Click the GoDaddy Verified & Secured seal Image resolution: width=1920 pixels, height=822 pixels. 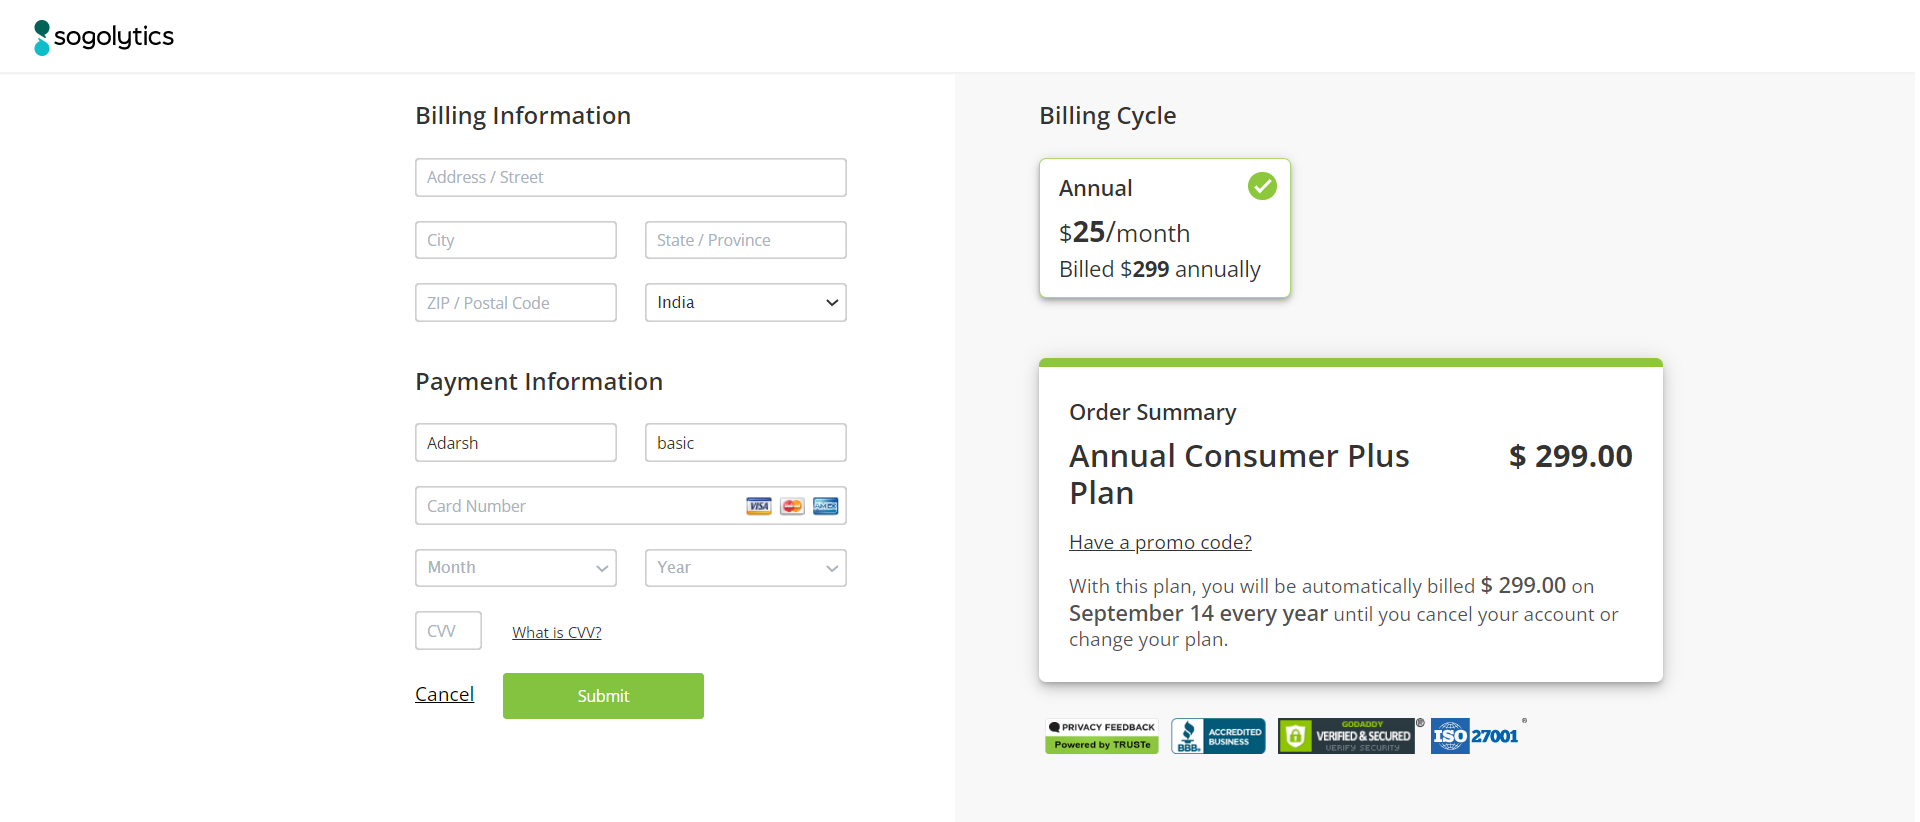pos(1346,736)
